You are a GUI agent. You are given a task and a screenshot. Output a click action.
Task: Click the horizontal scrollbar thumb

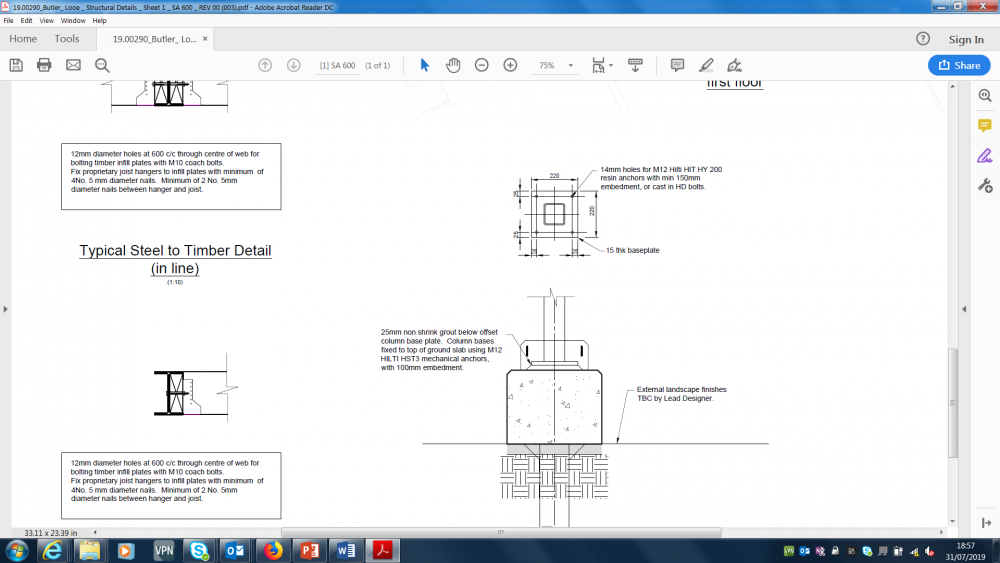click(x=501, y=532)
